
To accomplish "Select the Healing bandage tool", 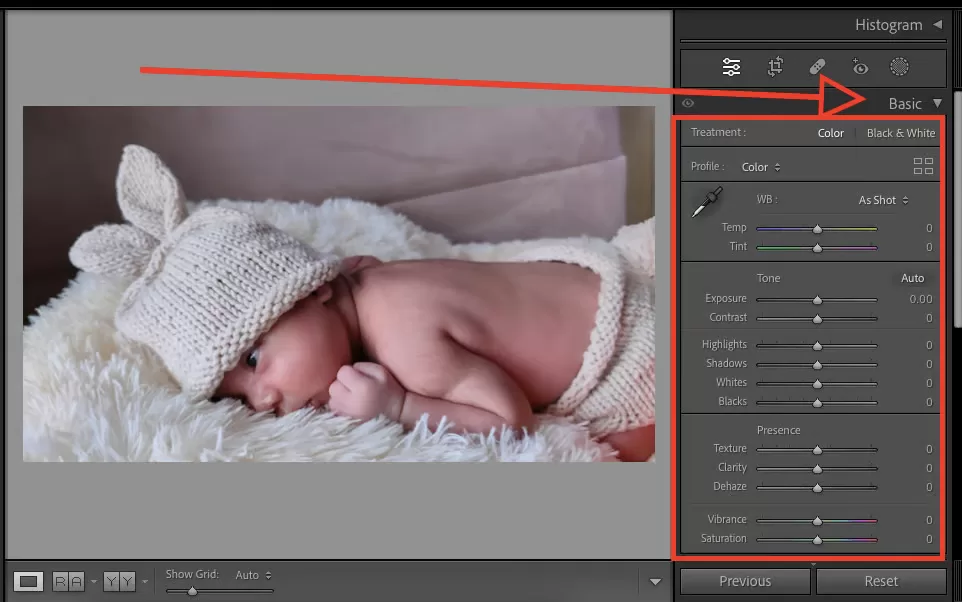I will (817, 67).
